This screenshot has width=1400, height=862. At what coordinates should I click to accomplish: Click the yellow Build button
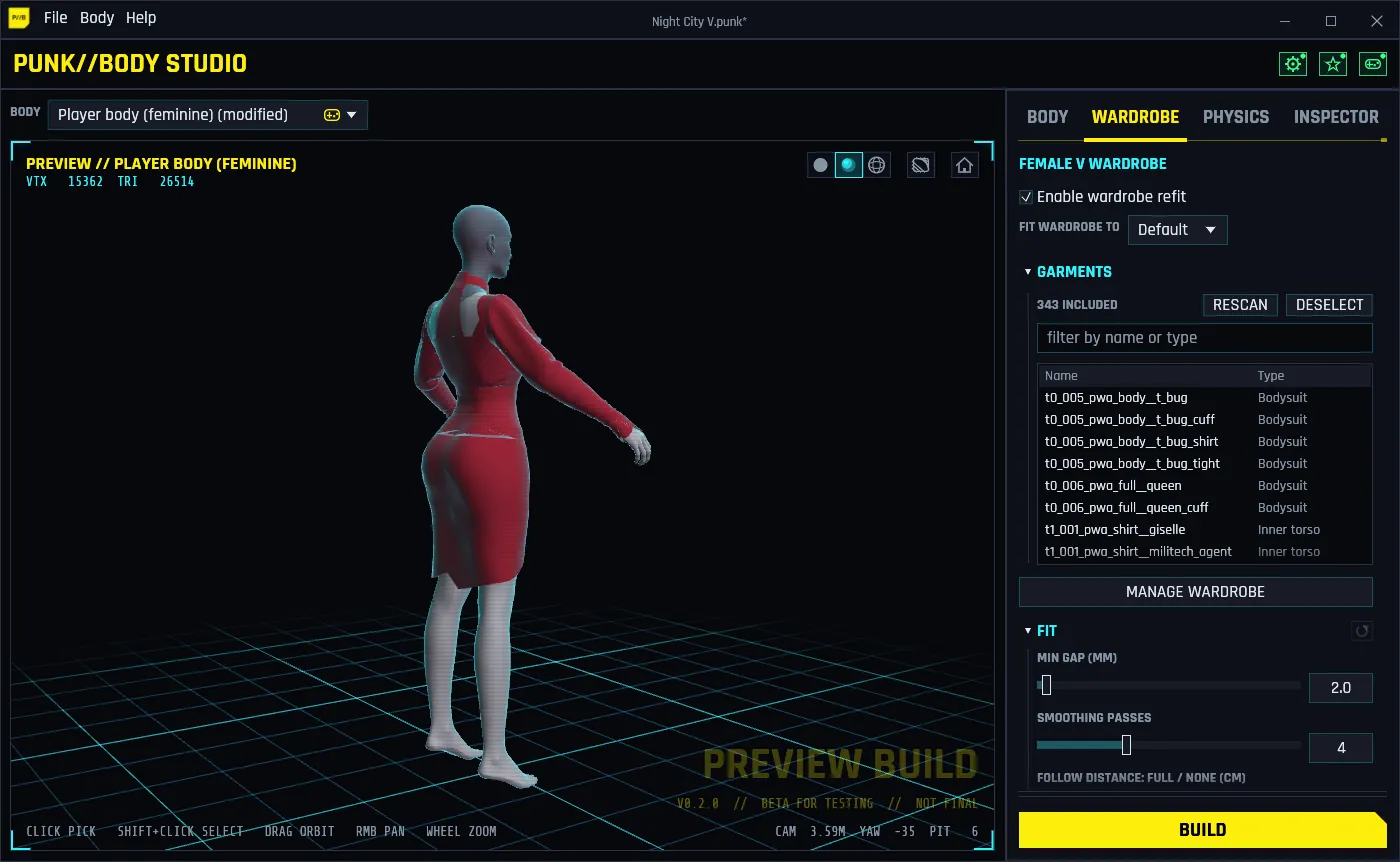click(1202, 830)
